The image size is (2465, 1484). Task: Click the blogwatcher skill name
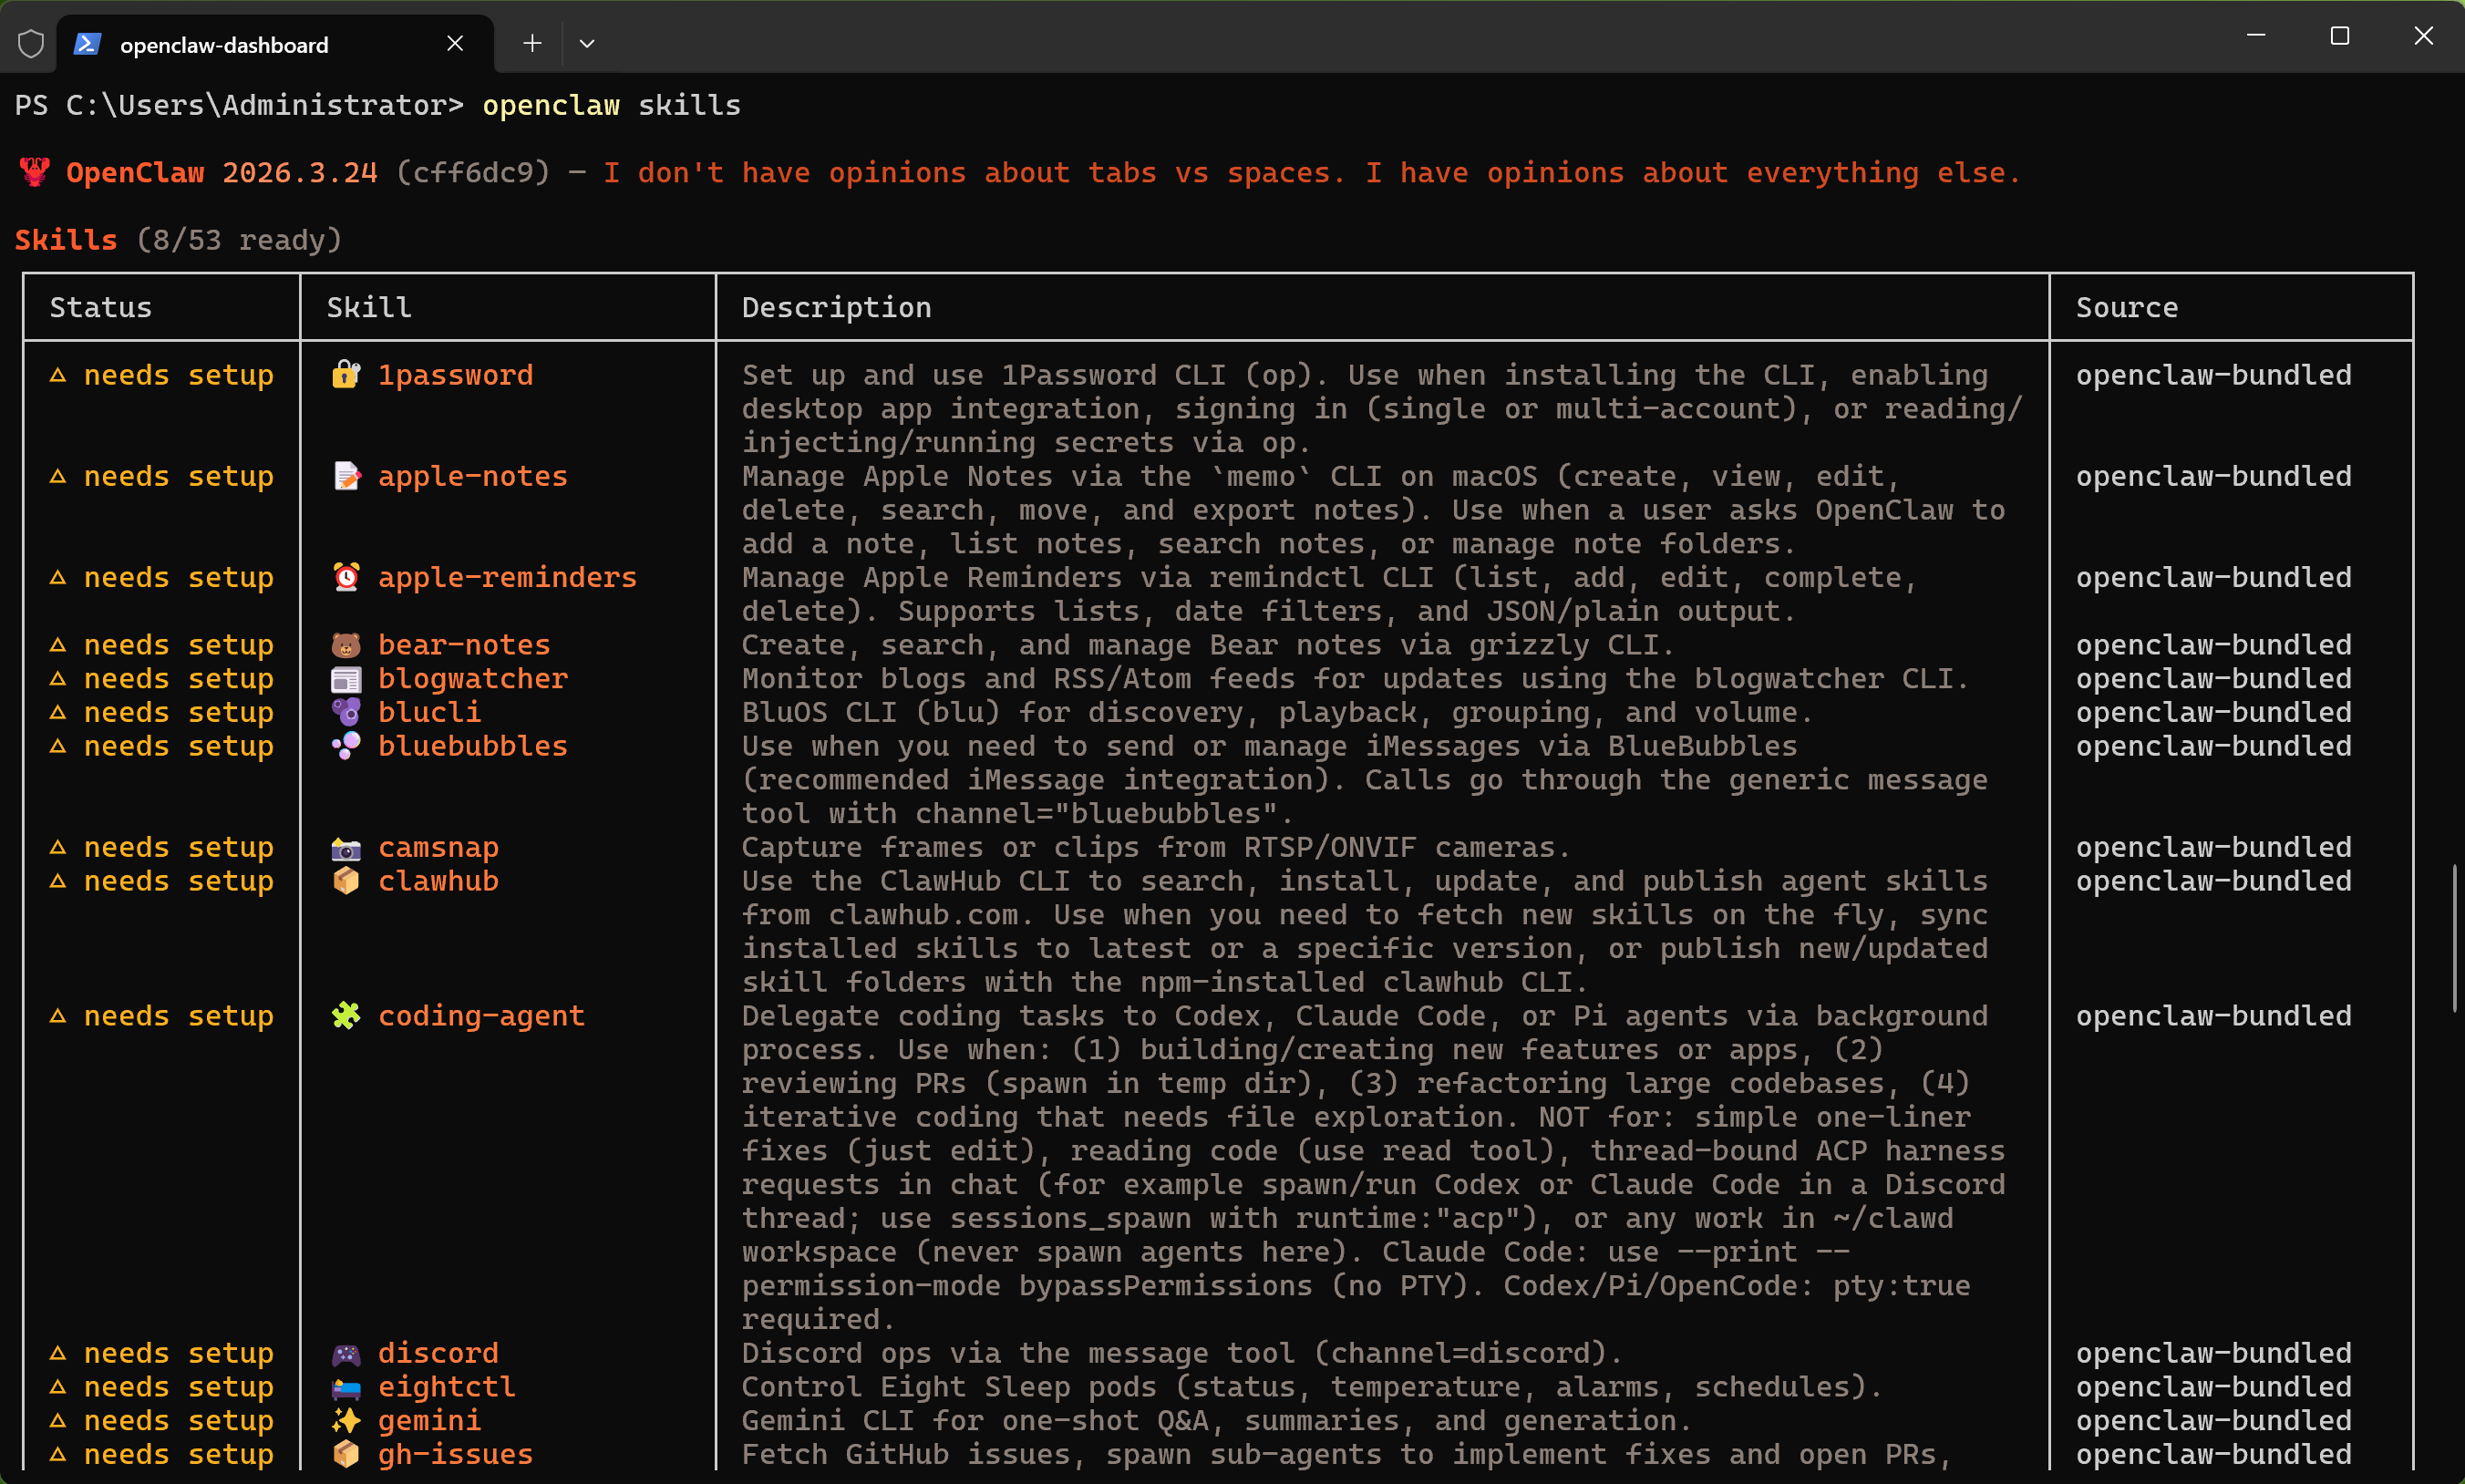472,679
